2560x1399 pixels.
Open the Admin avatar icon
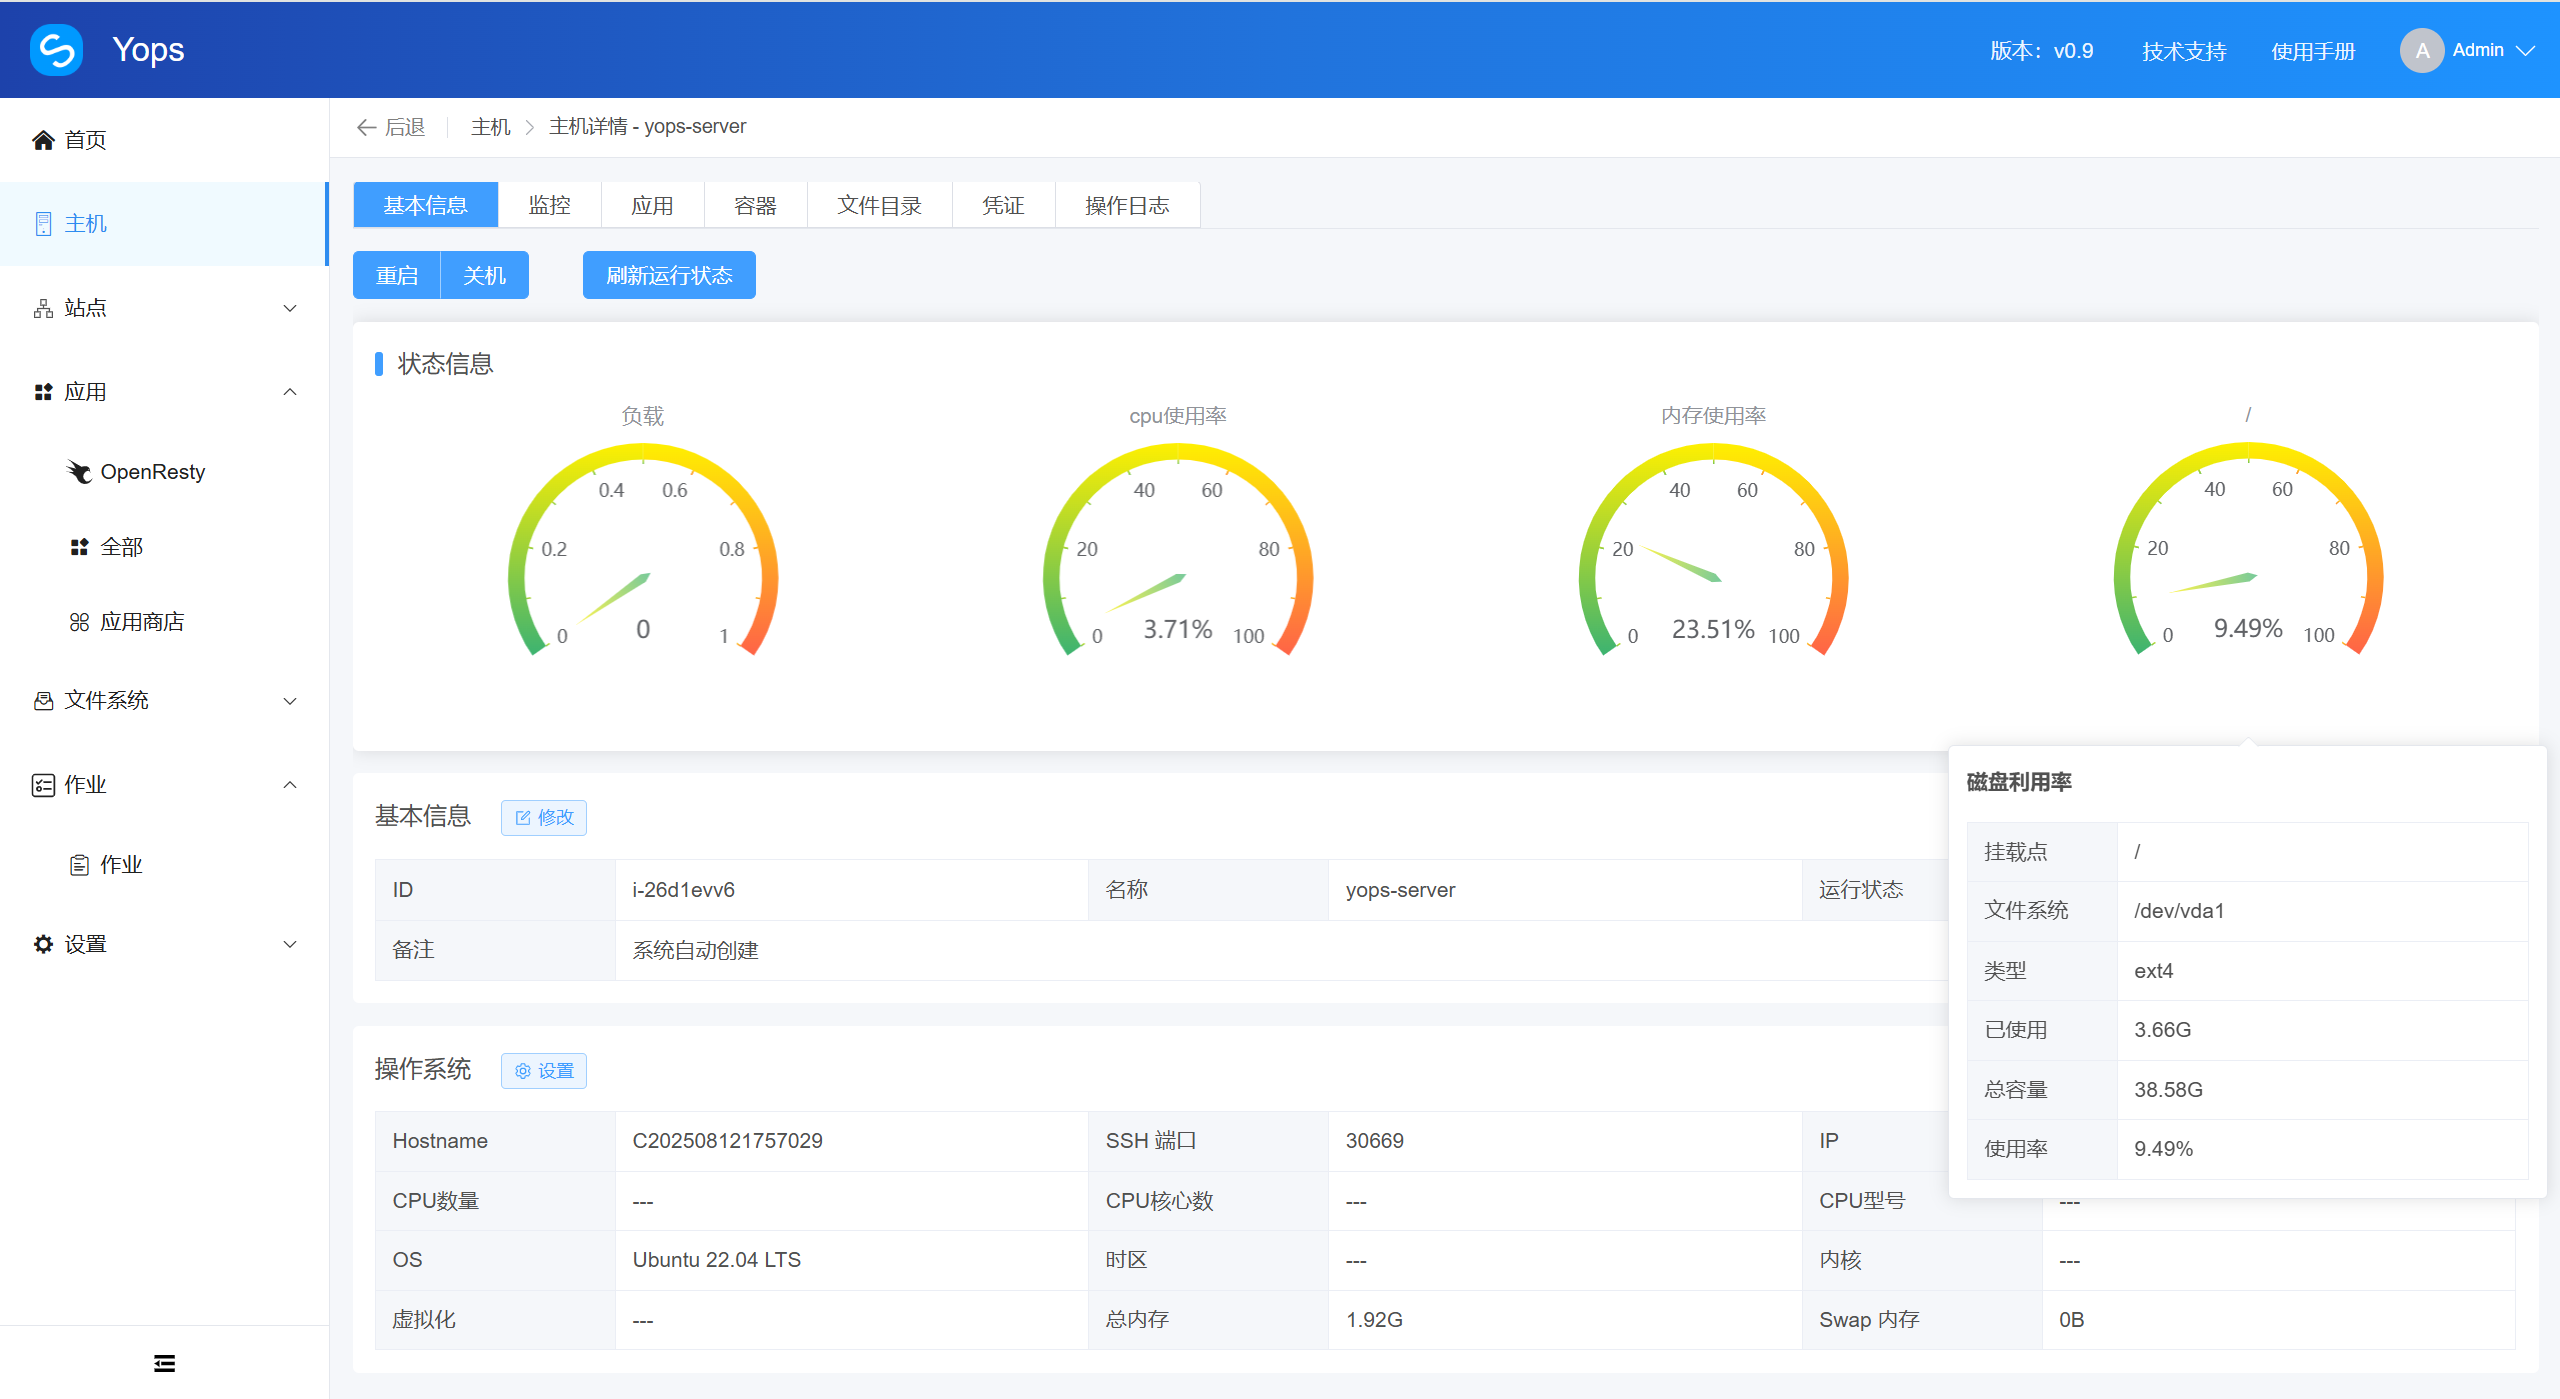coord(2421,50)
